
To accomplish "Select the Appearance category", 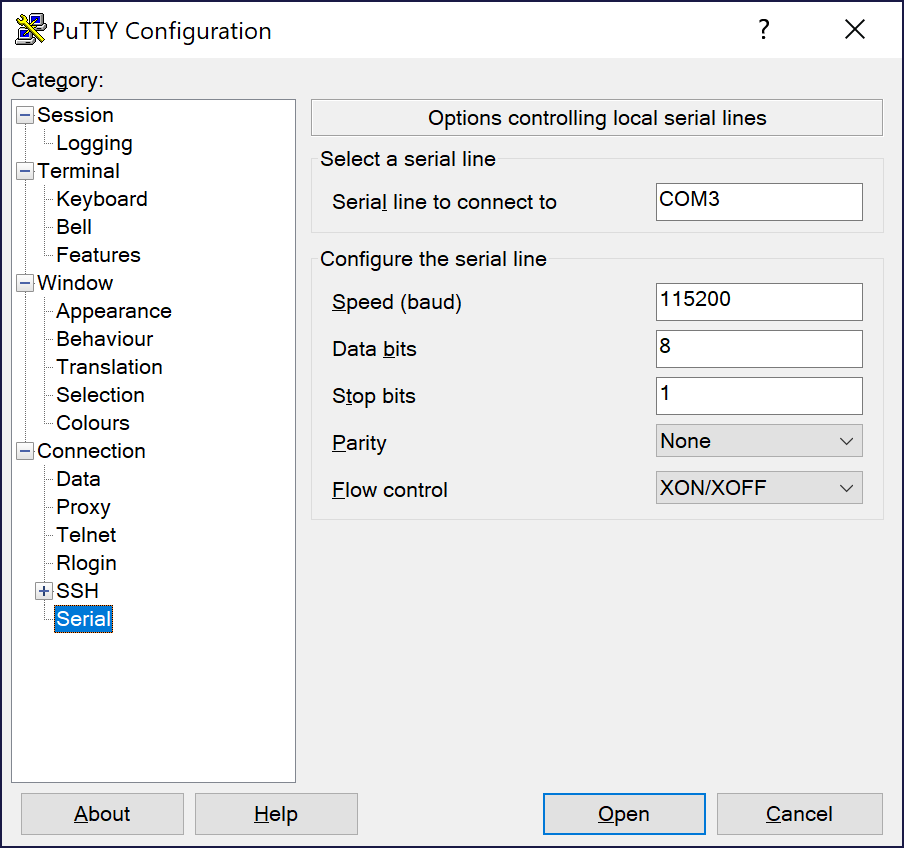I will point(114,311).
